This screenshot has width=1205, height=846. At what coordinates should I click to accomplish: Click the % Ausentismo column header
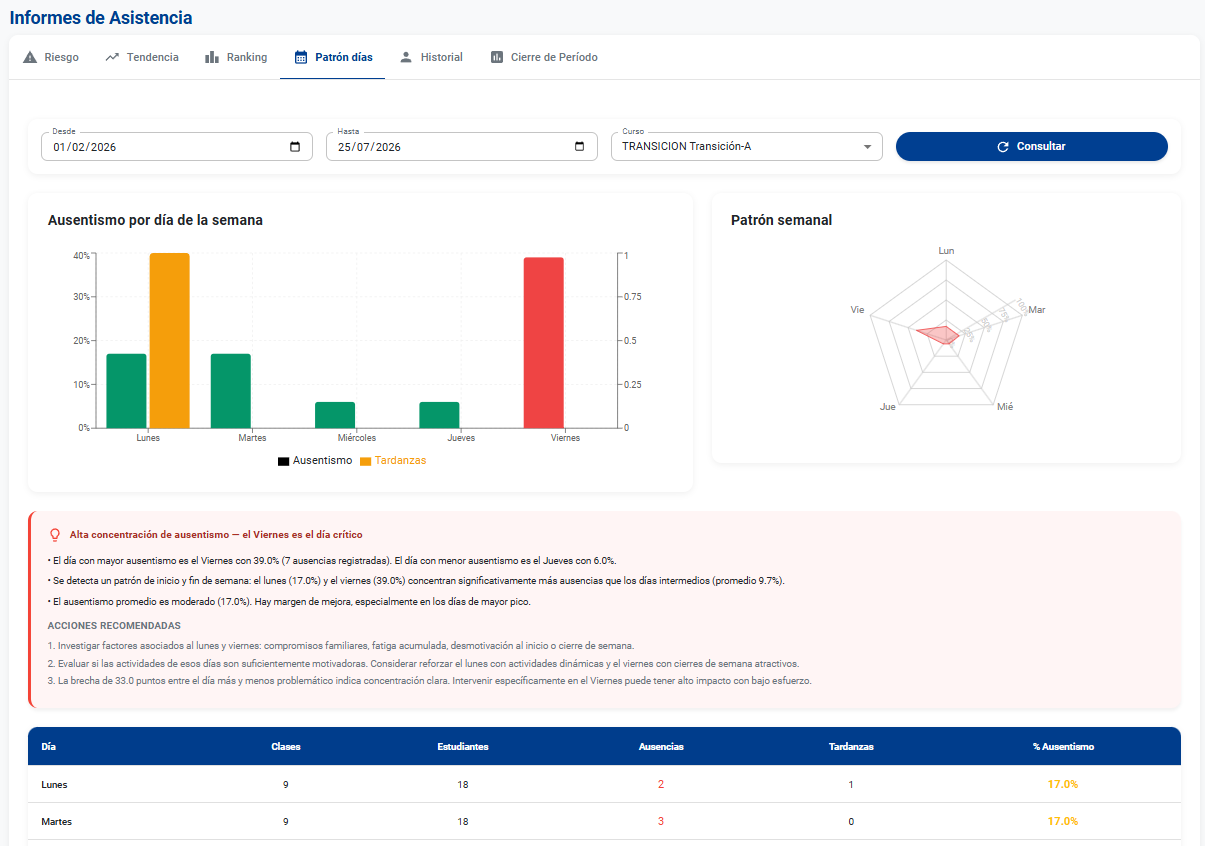point(1063,747)
